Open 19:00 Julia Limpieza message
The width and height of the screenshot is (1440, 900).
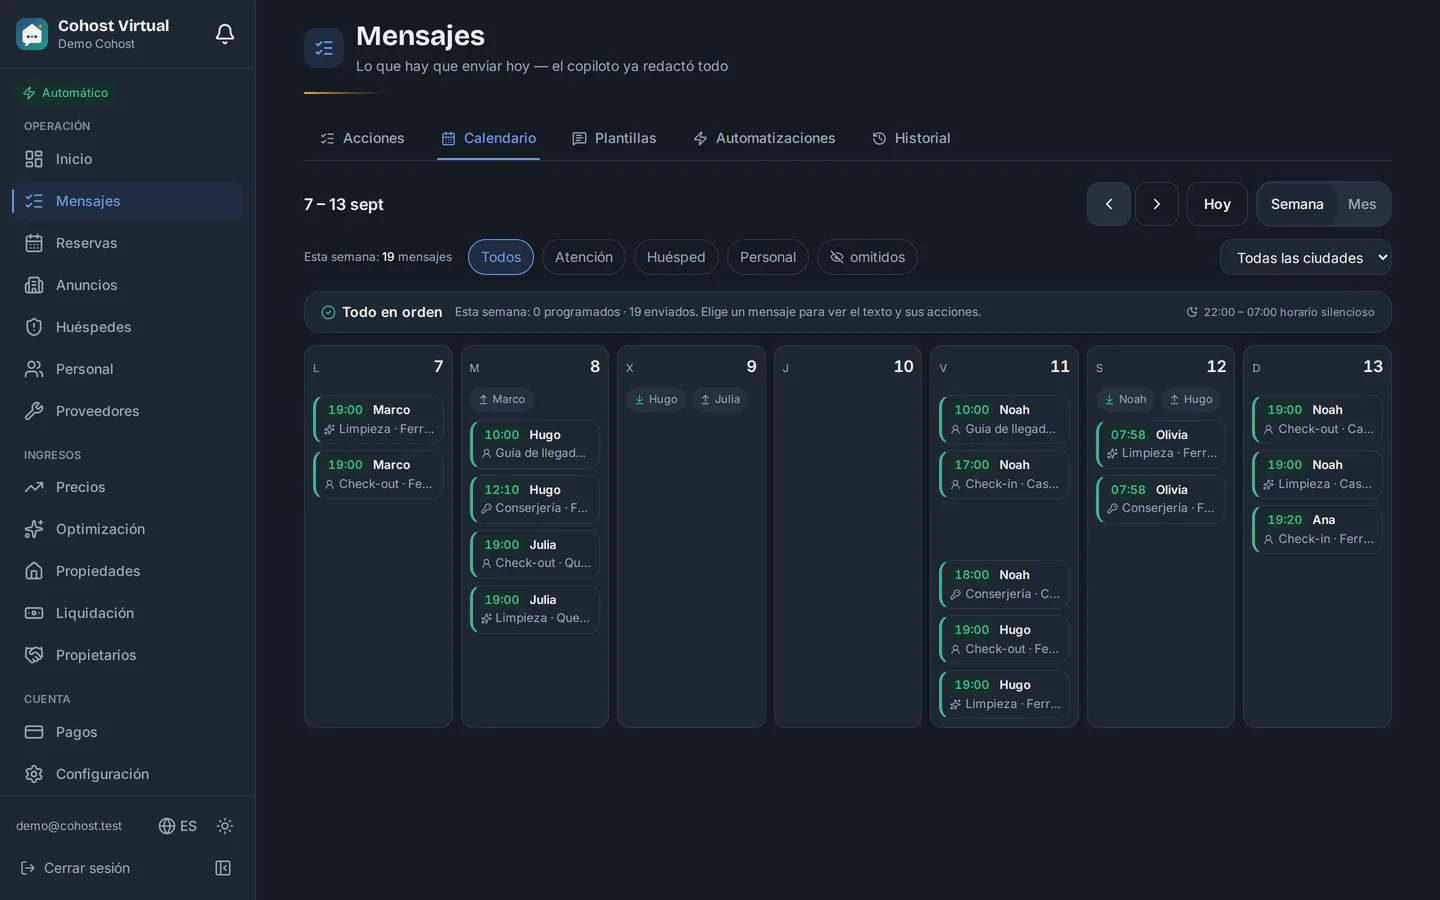535,609
